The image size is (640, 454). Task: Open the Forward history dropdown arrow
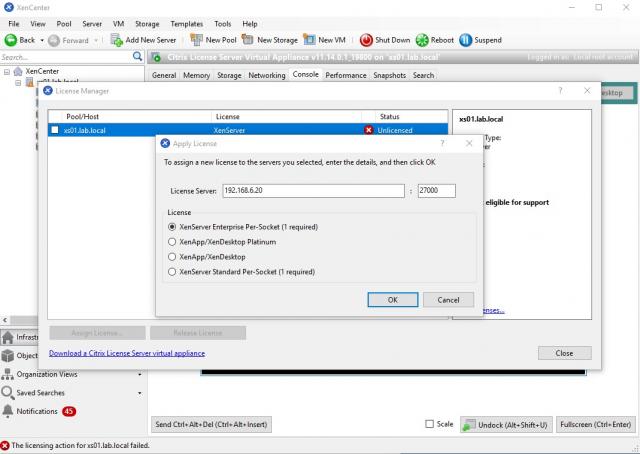pos(96,40)
